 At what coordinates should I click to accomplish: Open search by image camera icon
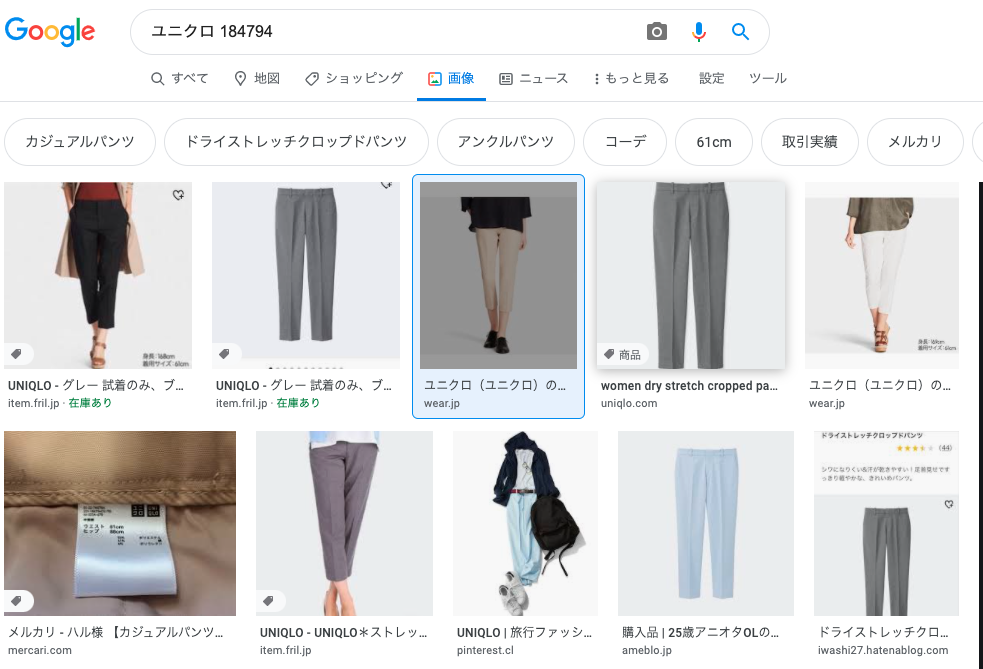[x=656, y=31]
